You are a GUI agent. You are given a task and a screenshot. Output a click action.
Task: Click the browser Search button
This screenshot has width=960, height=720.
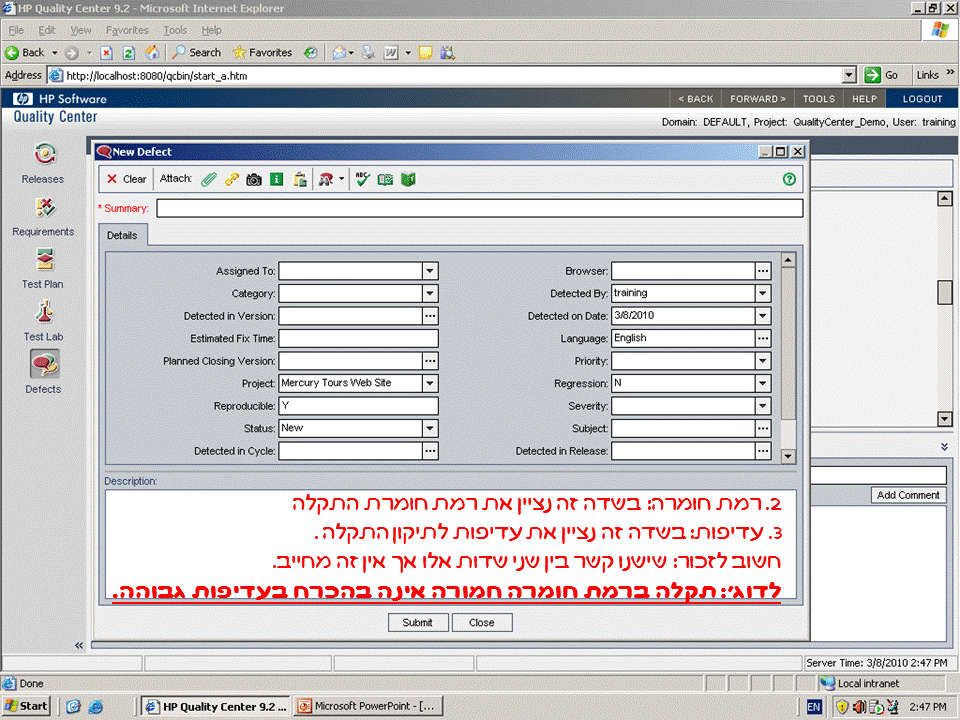pos(196,53)
